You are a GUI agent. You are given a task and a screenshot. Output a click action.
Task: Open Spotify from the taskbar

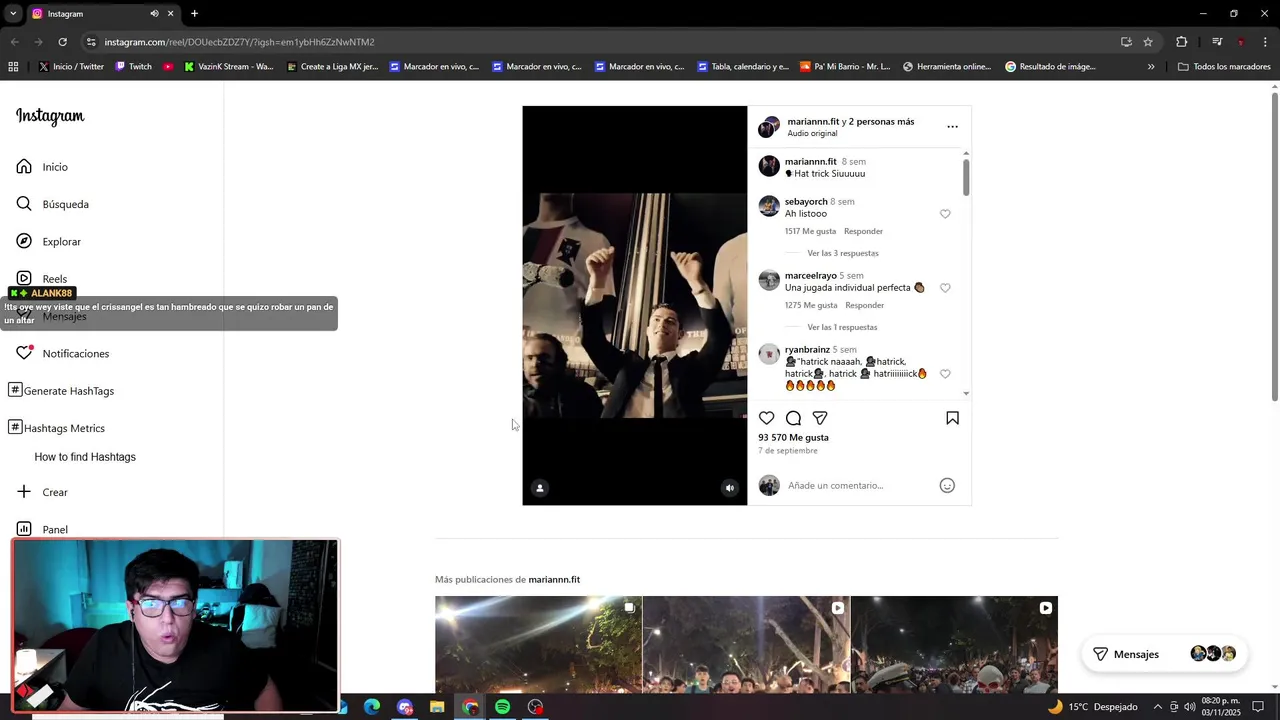502,707
